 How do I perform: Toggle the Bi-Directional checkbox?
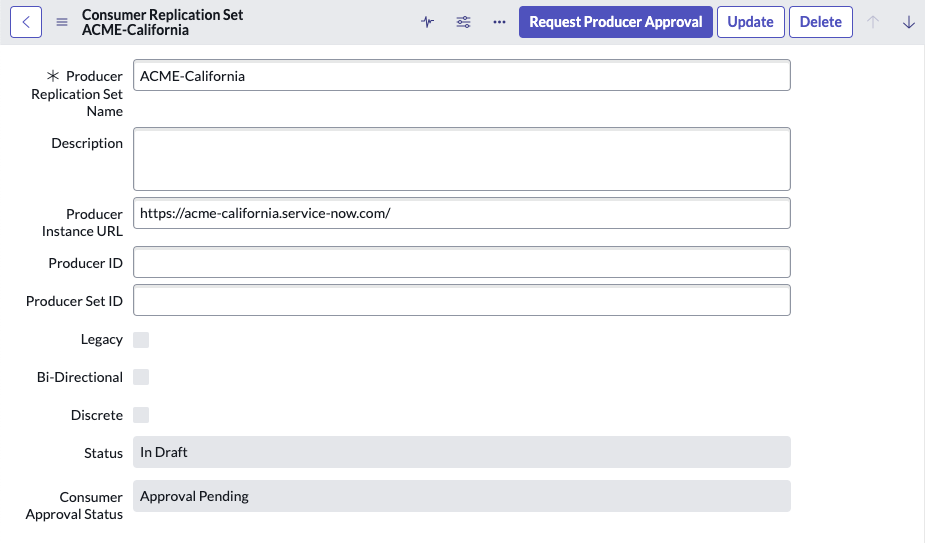pos(141,377)
